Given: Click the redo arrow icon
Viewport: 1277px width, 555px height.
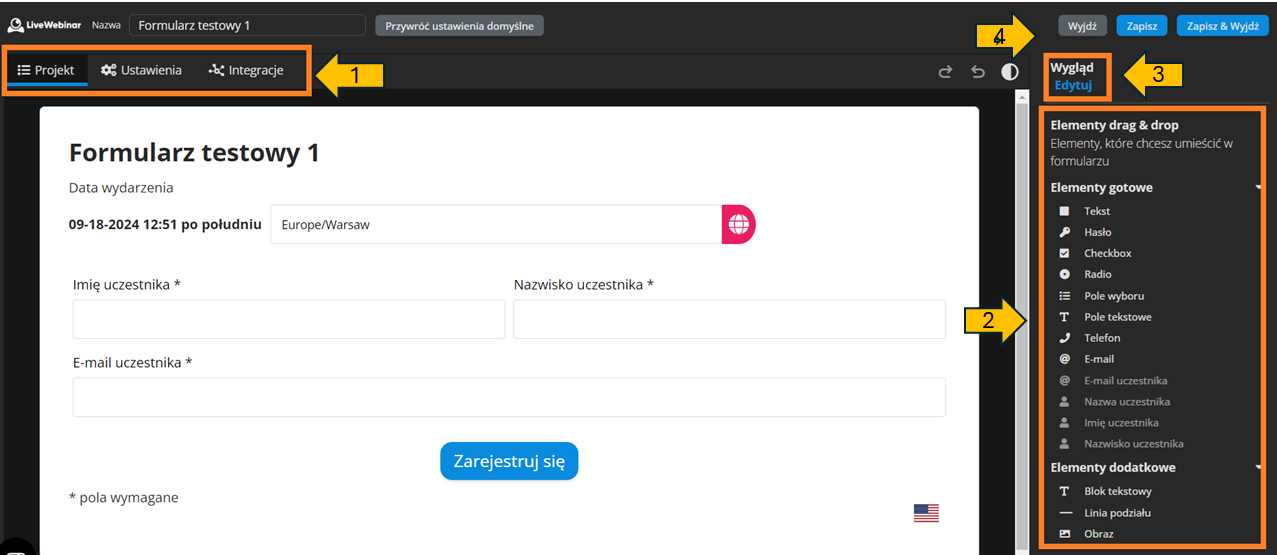Looking at the screenshot, I should coord(945,72).
